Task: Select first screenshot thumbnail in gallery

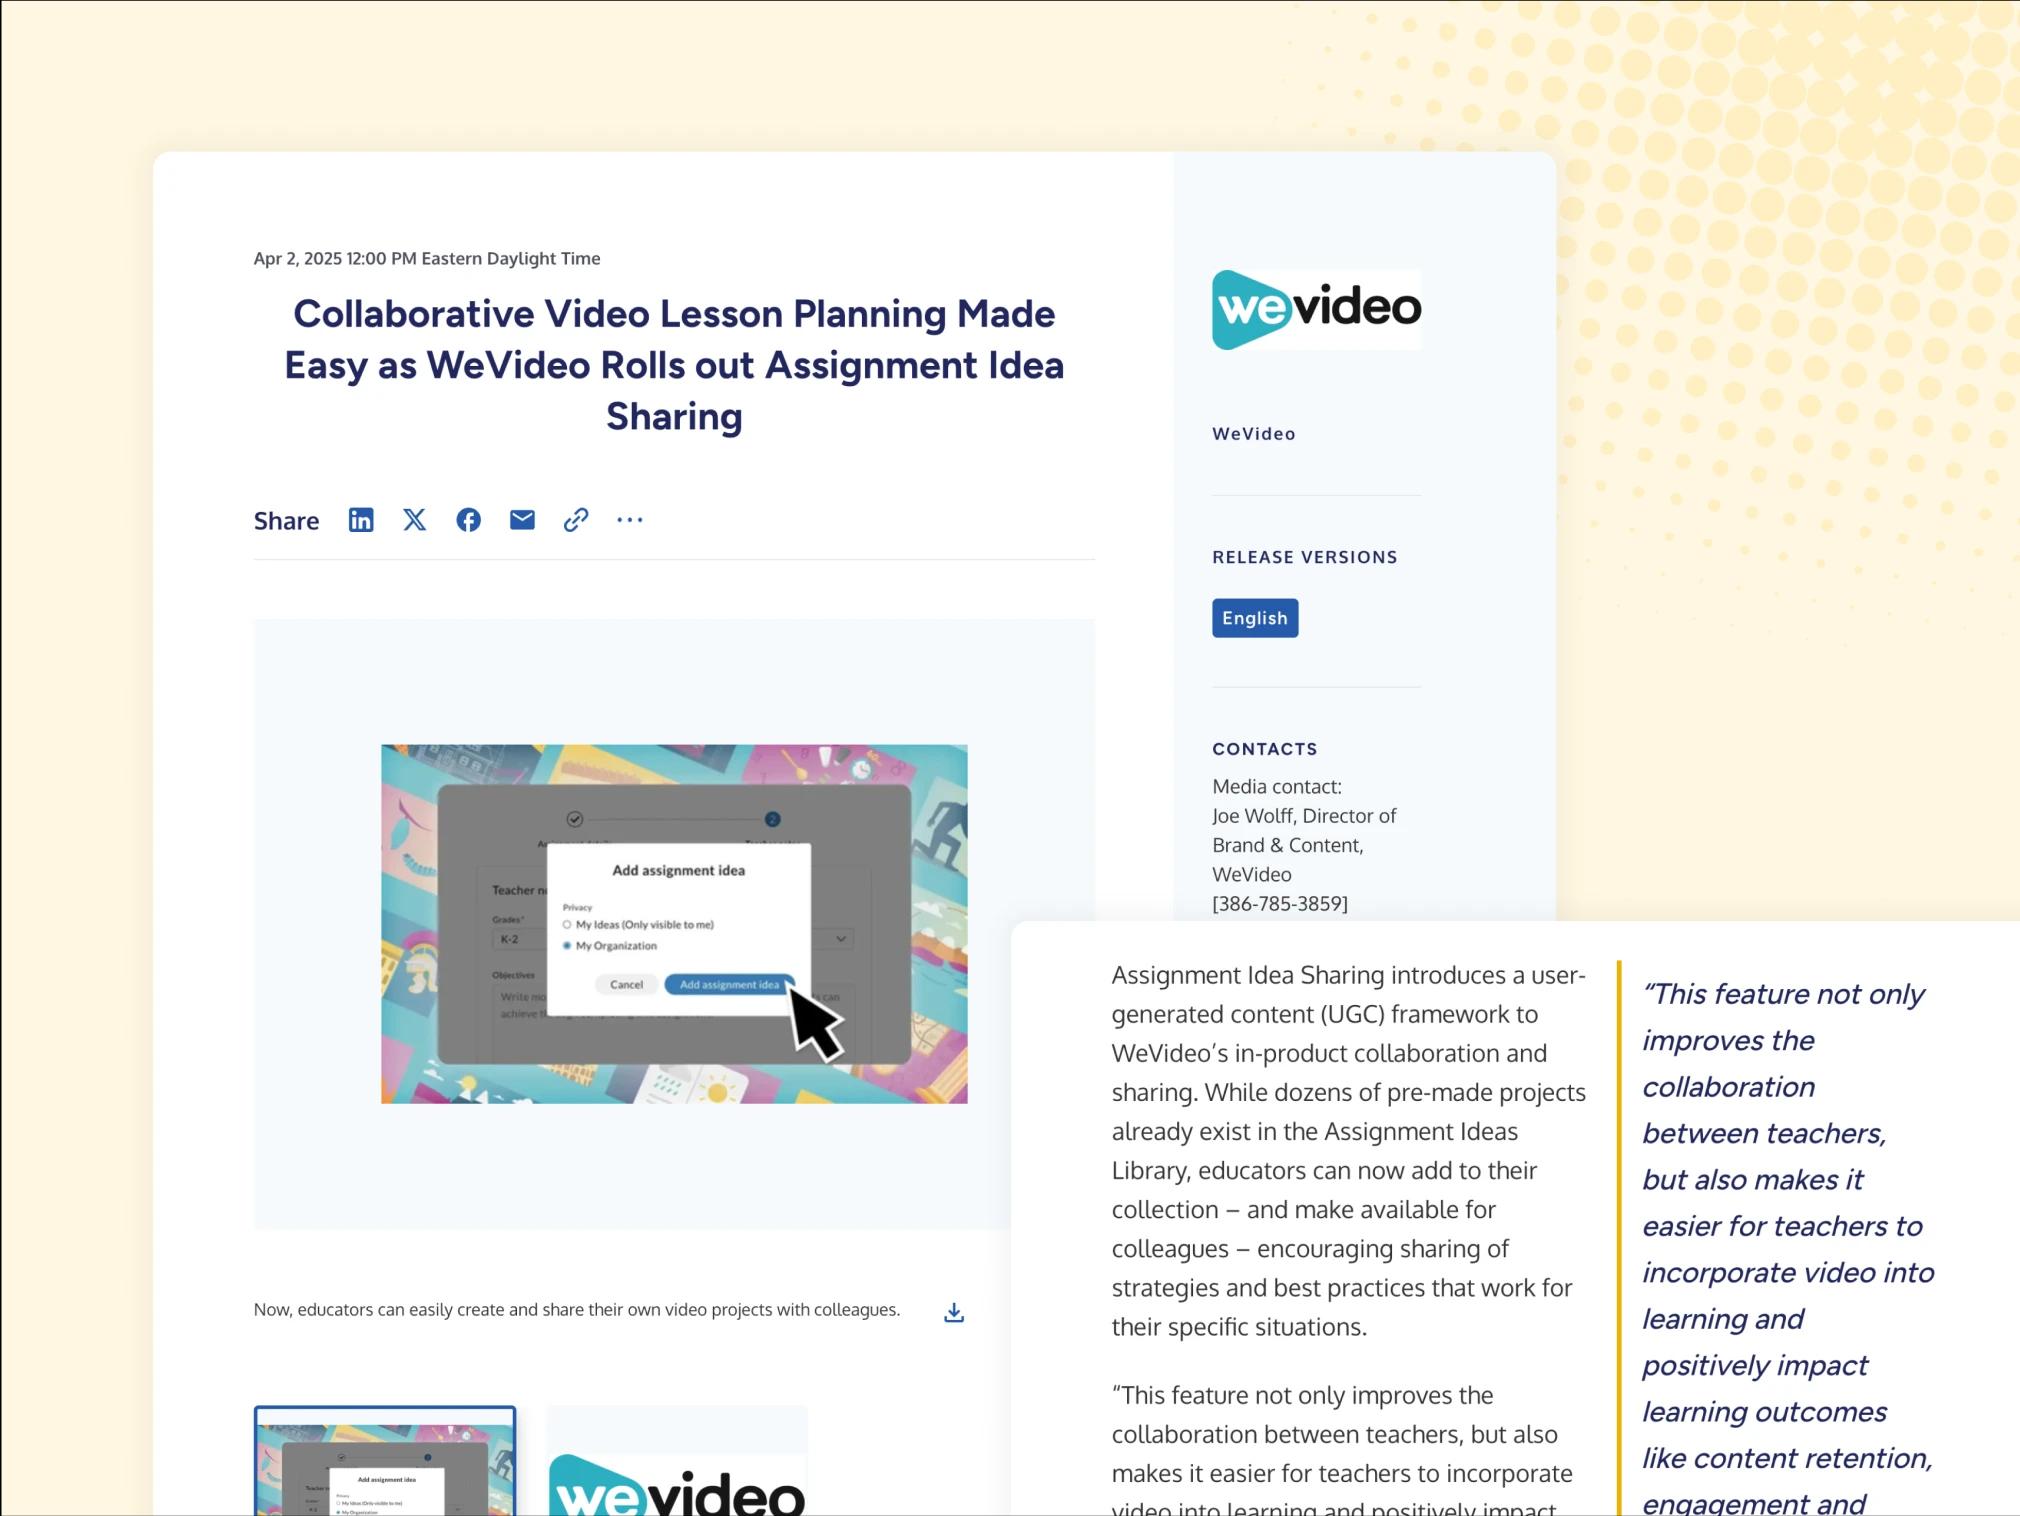Action: [x=385, y=1461]
